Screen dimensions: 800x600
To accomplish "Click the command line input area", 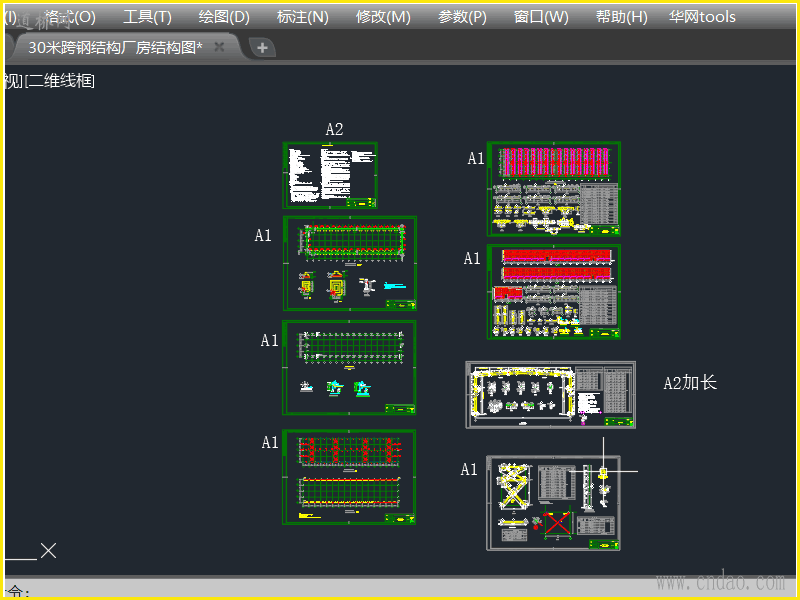I will [398, 591].
